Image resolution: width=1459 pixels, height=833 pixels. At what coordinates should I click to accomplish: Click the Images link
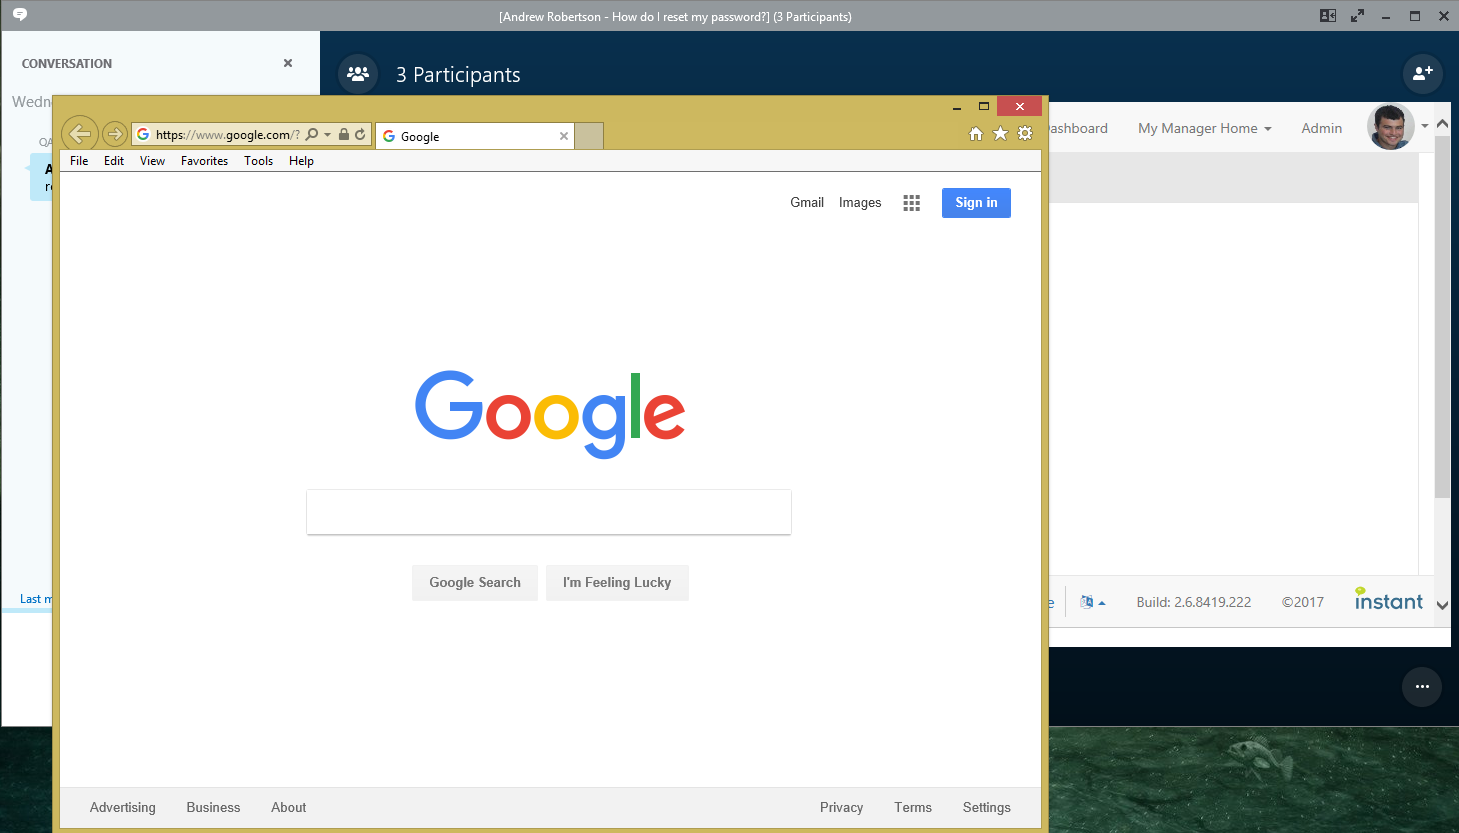pos(860,202)
